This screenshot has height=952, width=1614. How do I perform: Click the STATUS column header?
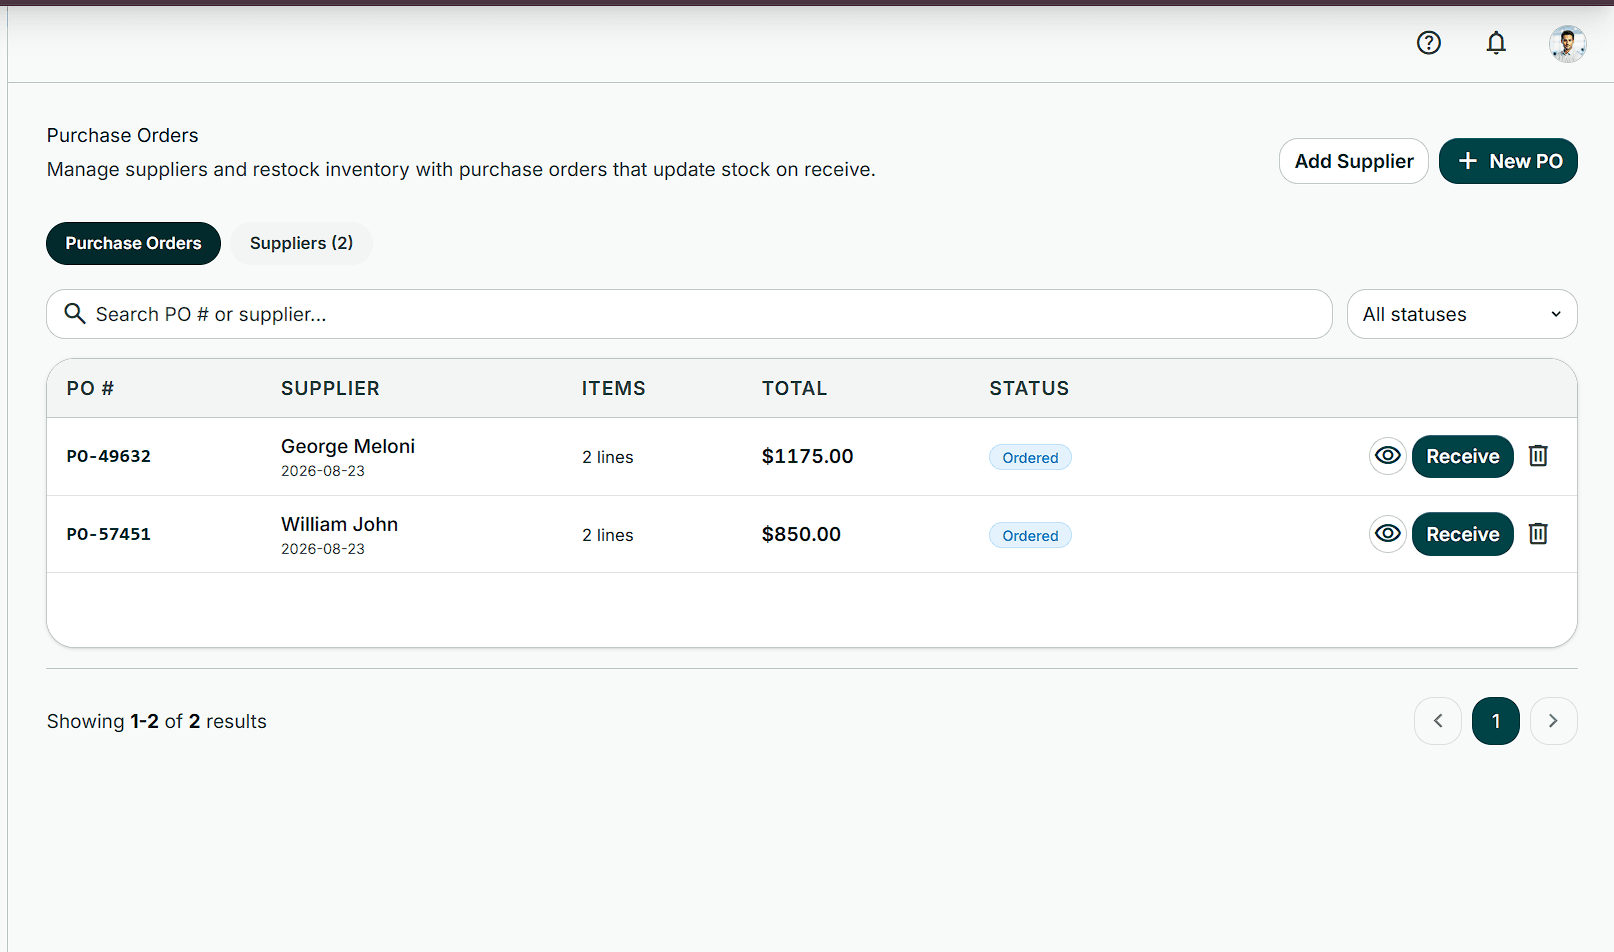[1029, 388]
